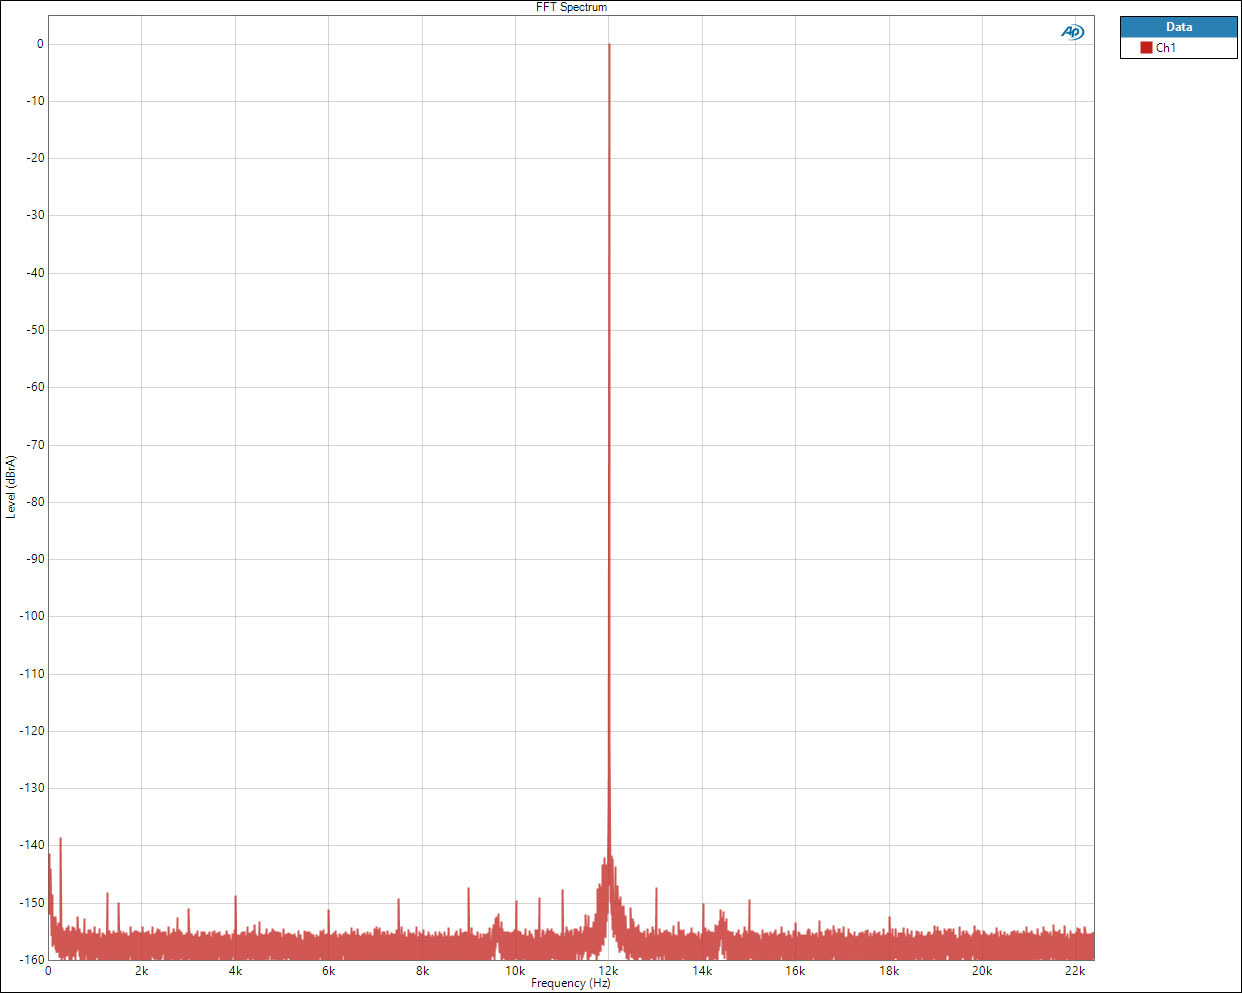Screen dimensions: 1242x993
Task: Click the 6k frequency tick label
Action: 329,971
